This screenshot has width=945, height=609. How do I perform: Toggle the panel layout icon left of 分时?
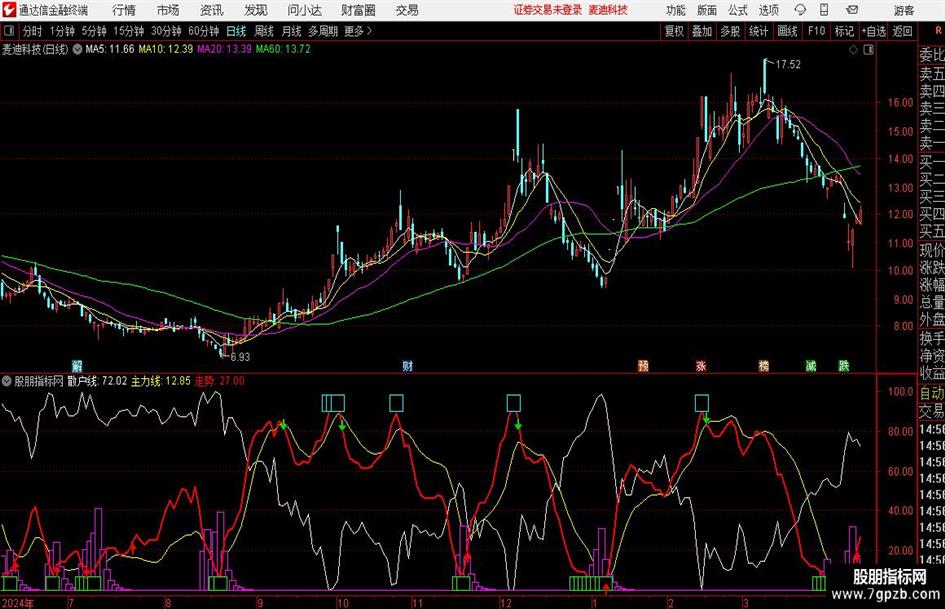[8, 31]
